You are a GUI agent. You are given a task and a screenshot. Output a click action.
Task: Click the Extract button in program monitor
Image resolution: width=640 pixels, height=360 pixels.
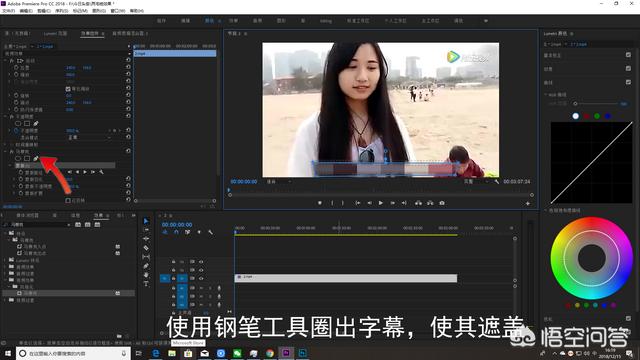pyautogui.click(x=430, y=203)
